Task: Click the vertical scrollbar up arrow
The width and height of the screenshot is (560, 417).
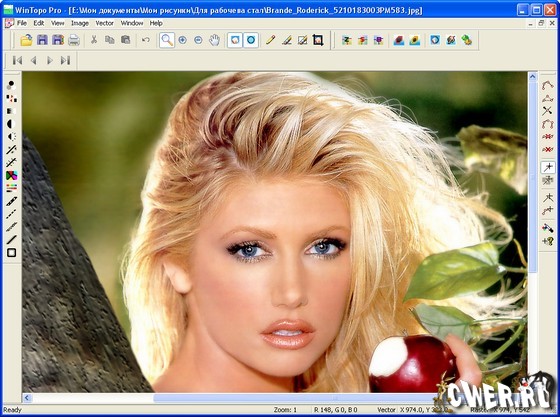Action: (532, 76)
